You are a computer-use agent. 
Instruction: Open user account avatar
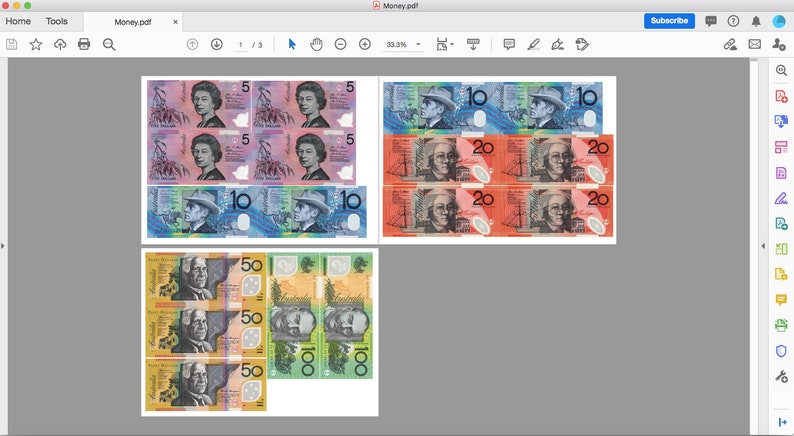[779, 21]
